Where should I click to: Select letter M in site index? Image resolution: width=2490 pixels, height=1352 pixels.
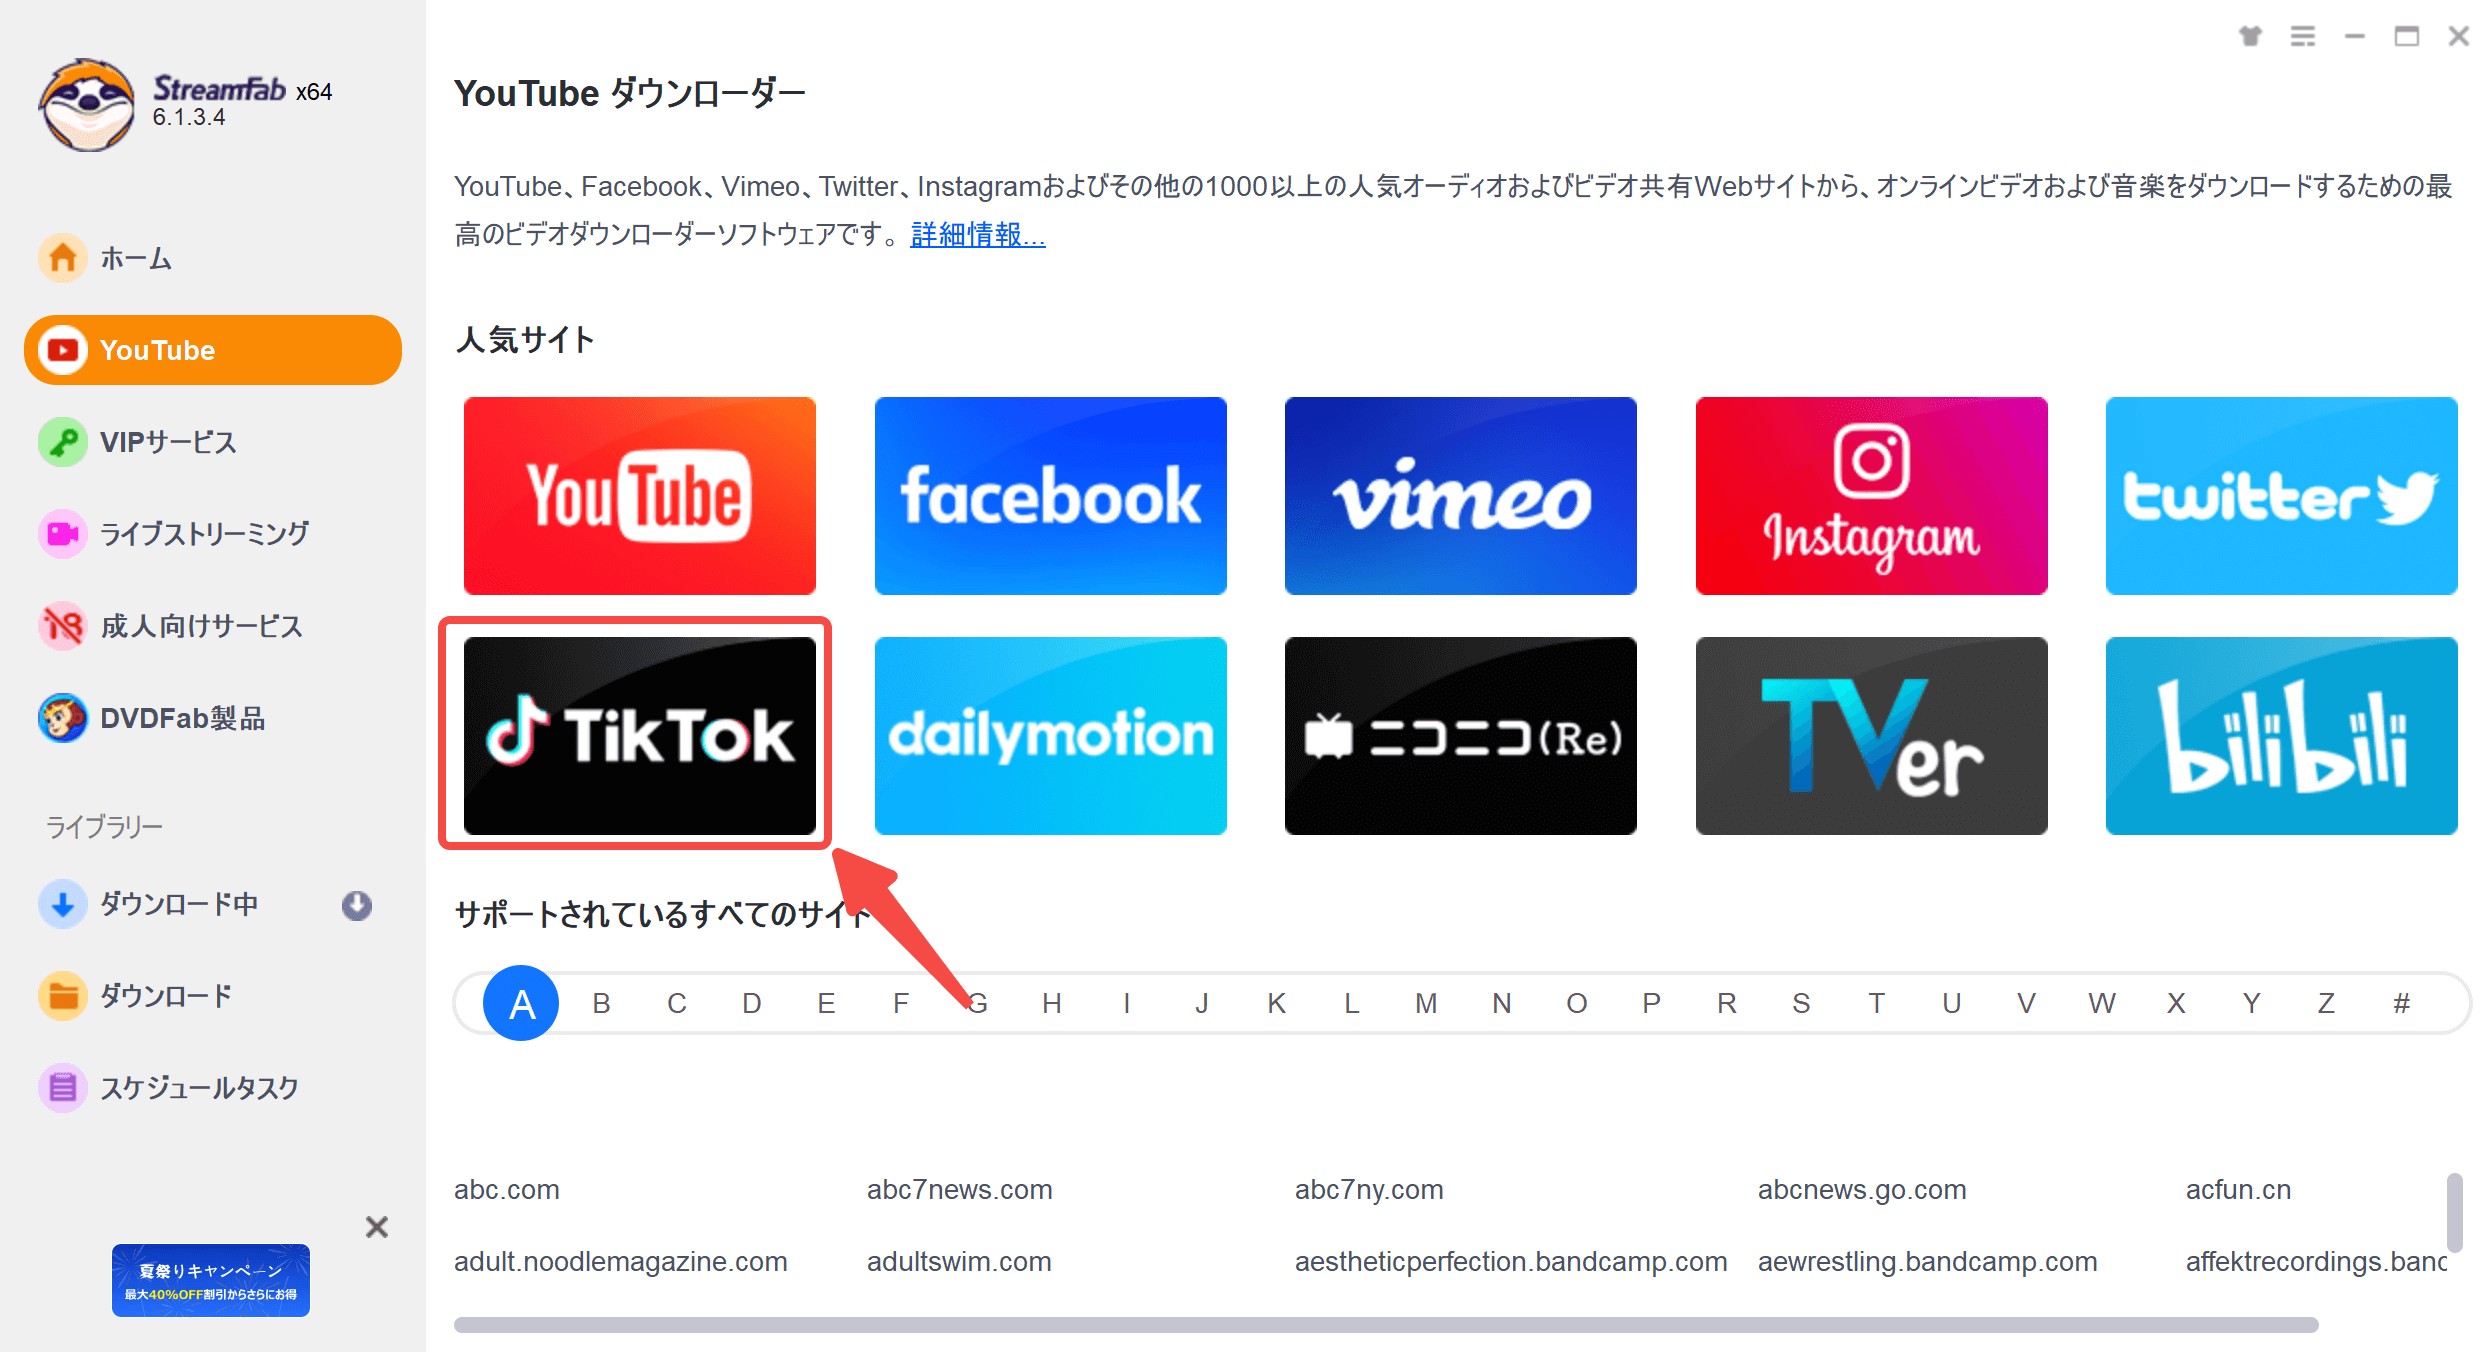[1426, 1003]
